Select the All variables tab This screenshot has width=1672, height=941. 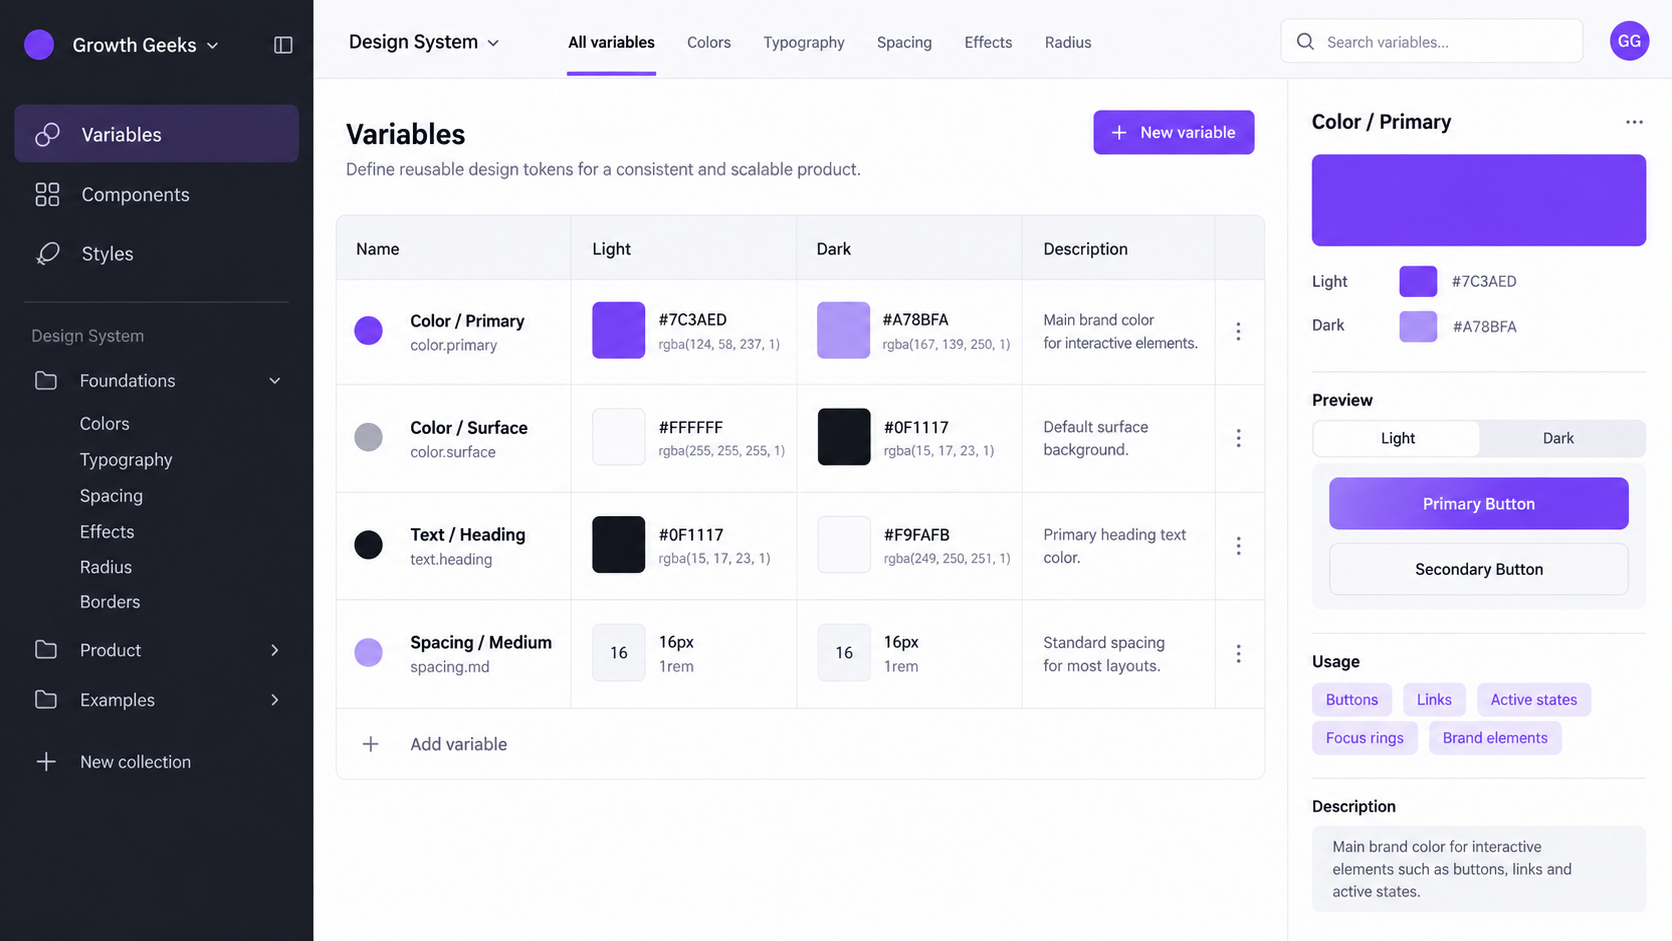611,42
